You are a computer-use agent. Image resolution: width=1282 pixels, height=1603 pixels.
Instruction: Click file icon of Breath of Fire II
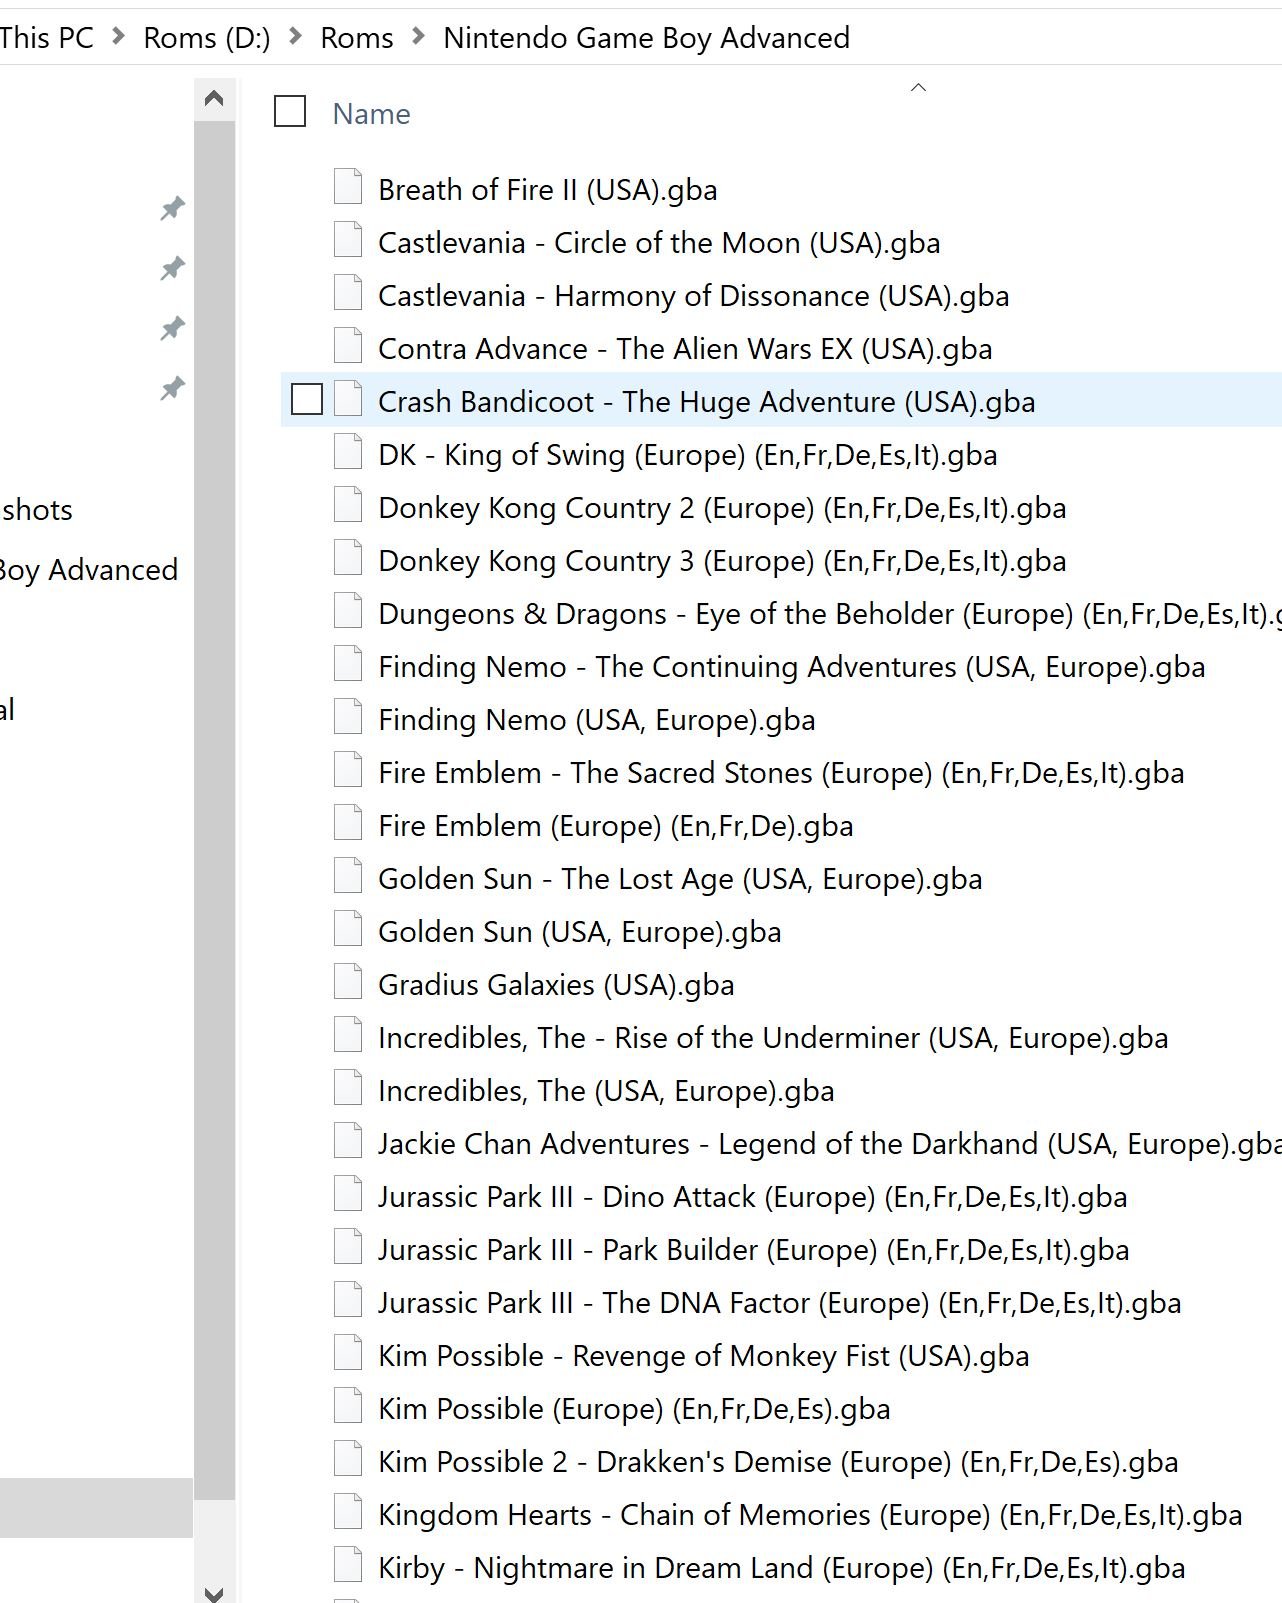point(347,187)
